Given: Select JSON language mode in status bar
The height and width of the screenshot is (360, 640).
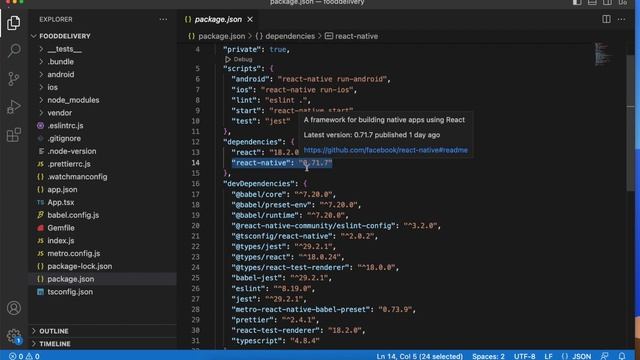Looking at the screenshot, I should pyautogui.click(x=576, y=356).
